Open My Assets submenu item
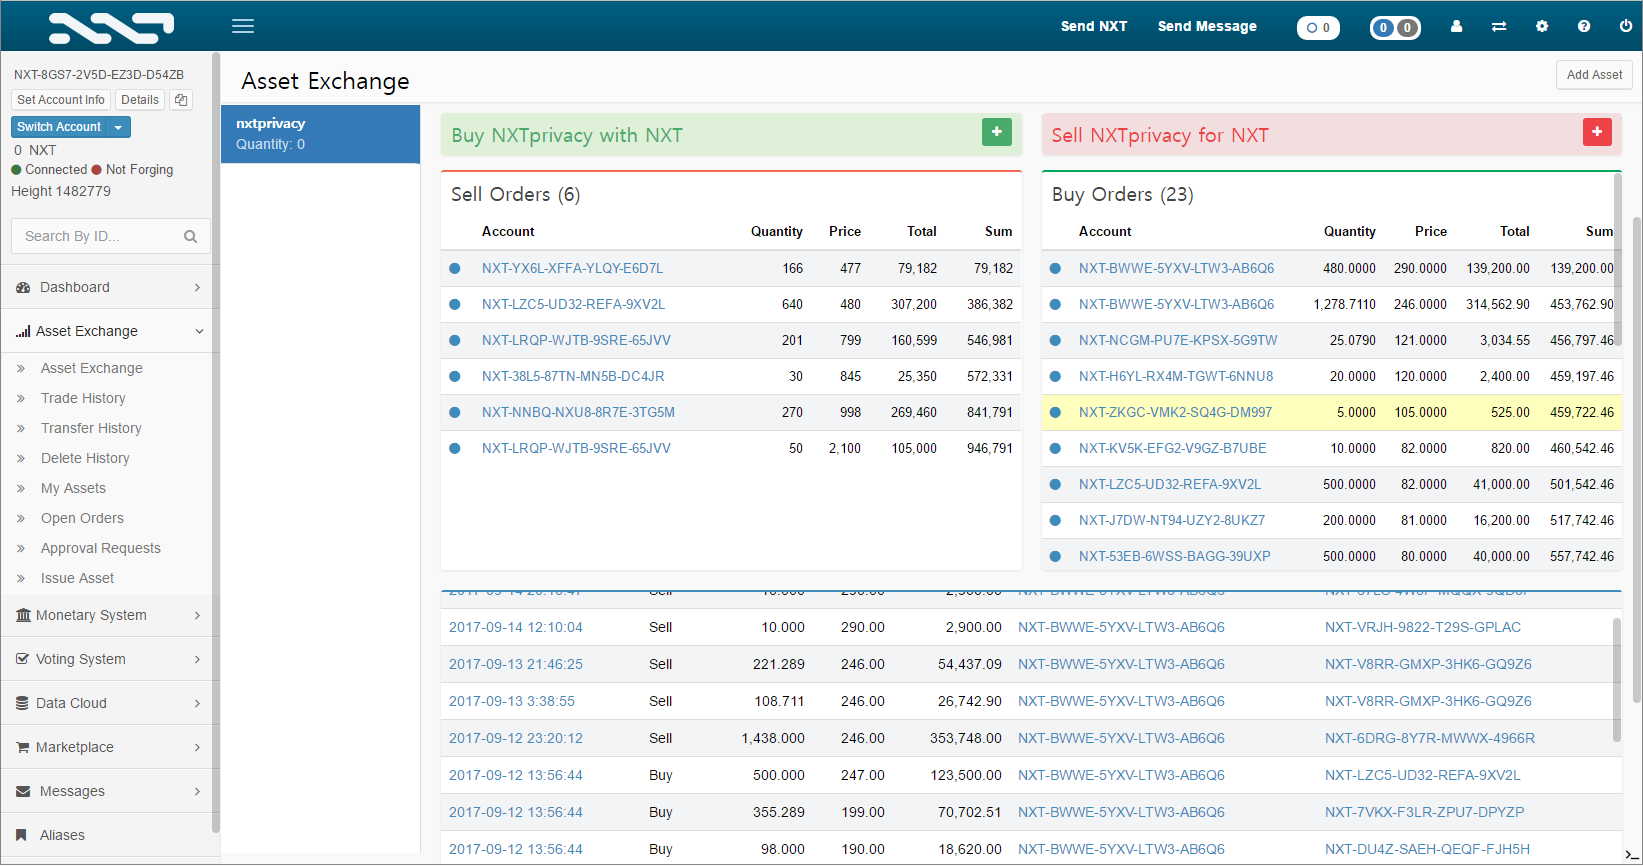Viewport: 1643px width, 867px height. (x=73, y=489)
